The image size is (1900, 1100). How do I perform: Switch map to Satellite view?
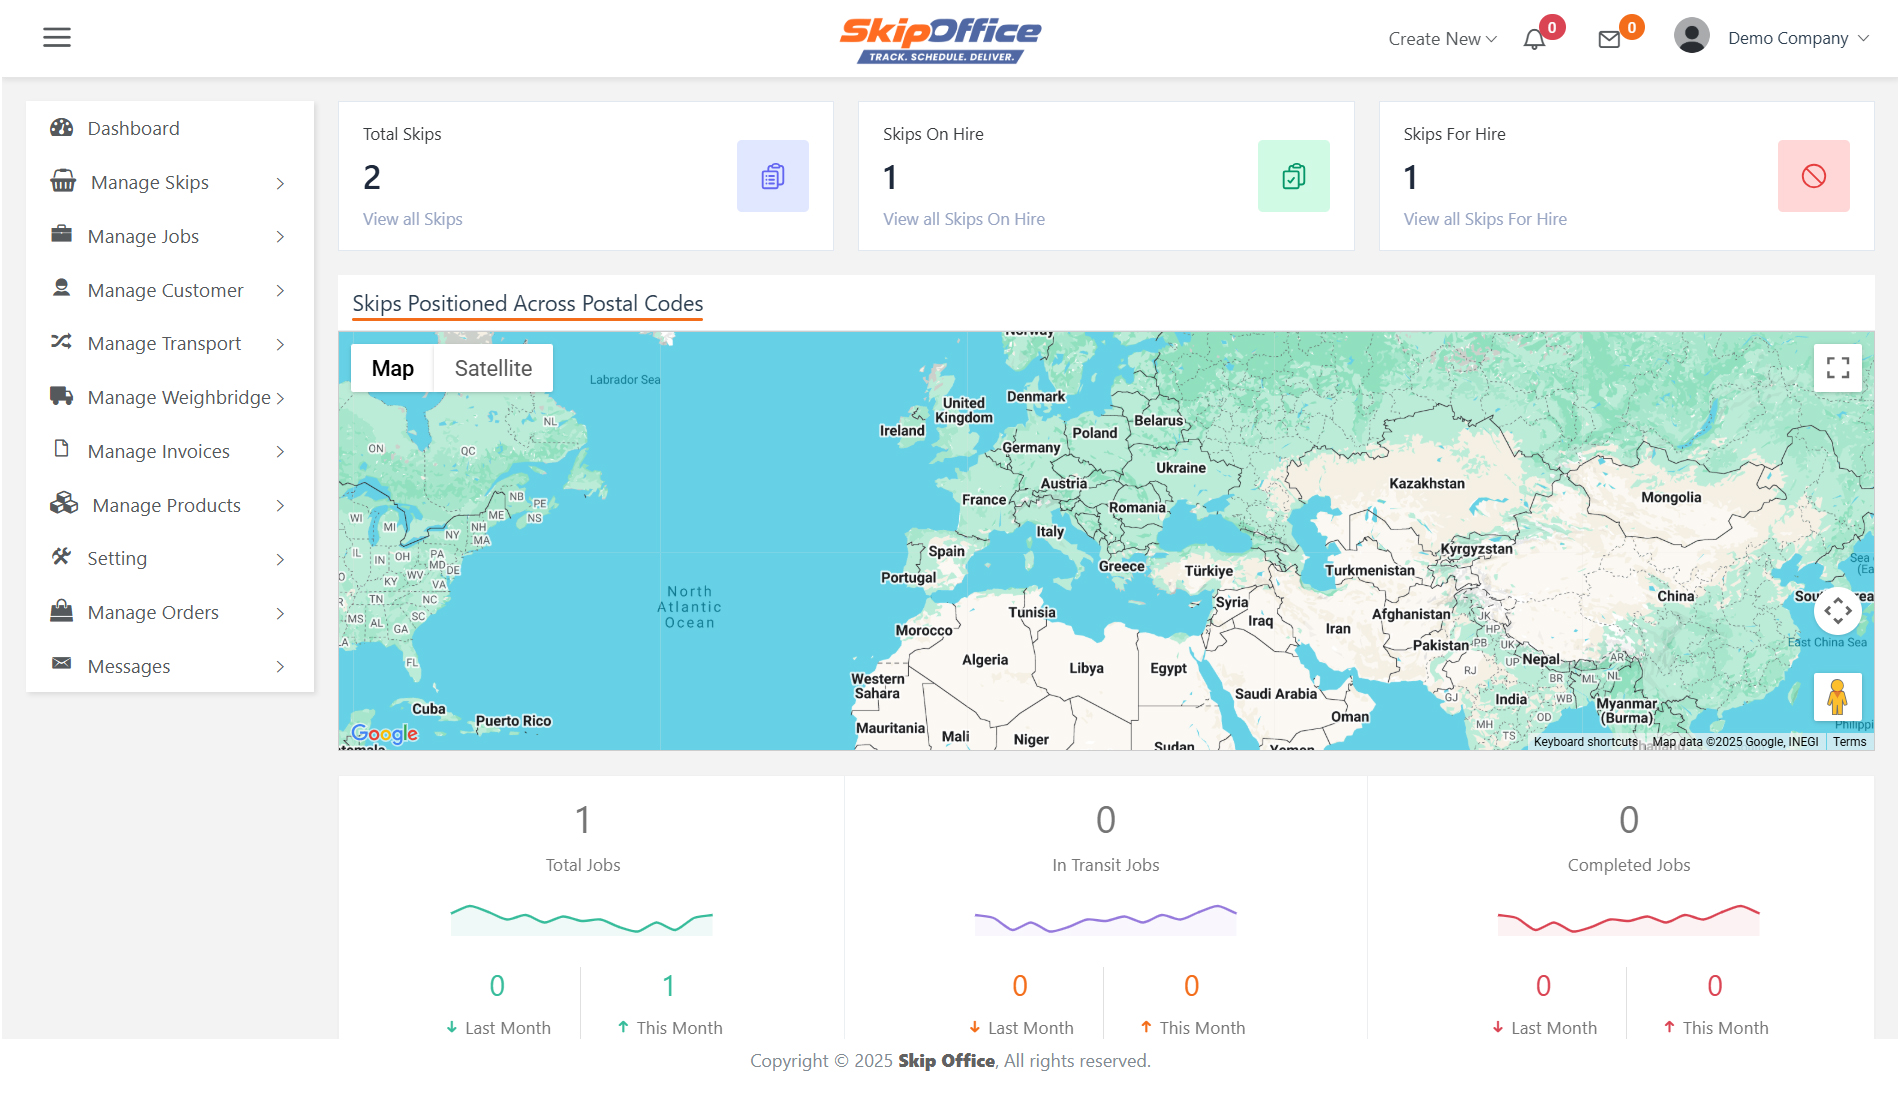click(x=493, y=368)
